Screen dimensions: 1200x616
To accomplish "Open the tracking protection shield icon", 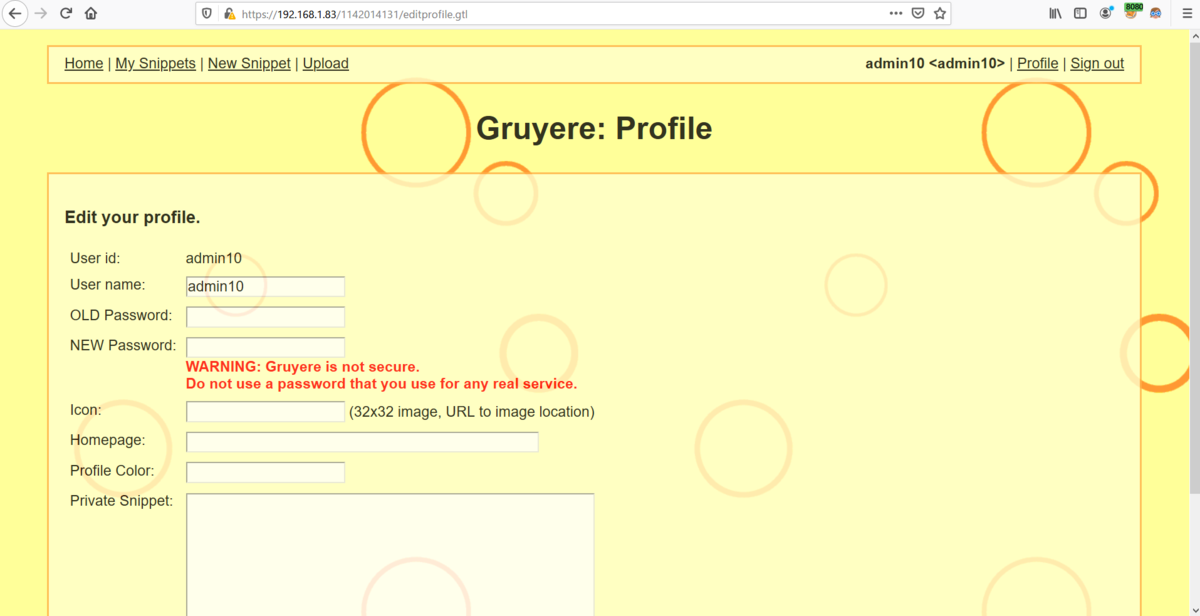I will [207, 14].
